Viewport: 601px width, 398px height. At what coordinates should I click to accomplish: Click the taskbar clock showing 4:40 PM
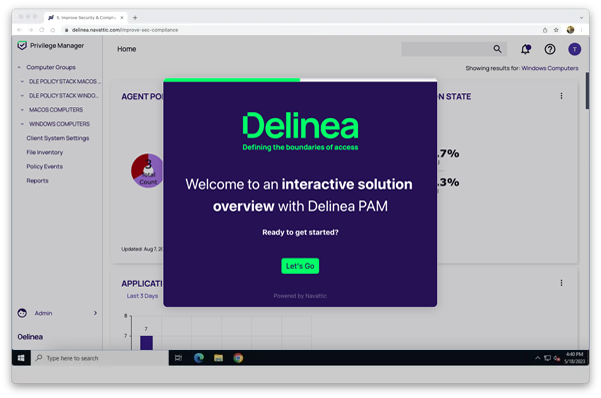(574, 358)
